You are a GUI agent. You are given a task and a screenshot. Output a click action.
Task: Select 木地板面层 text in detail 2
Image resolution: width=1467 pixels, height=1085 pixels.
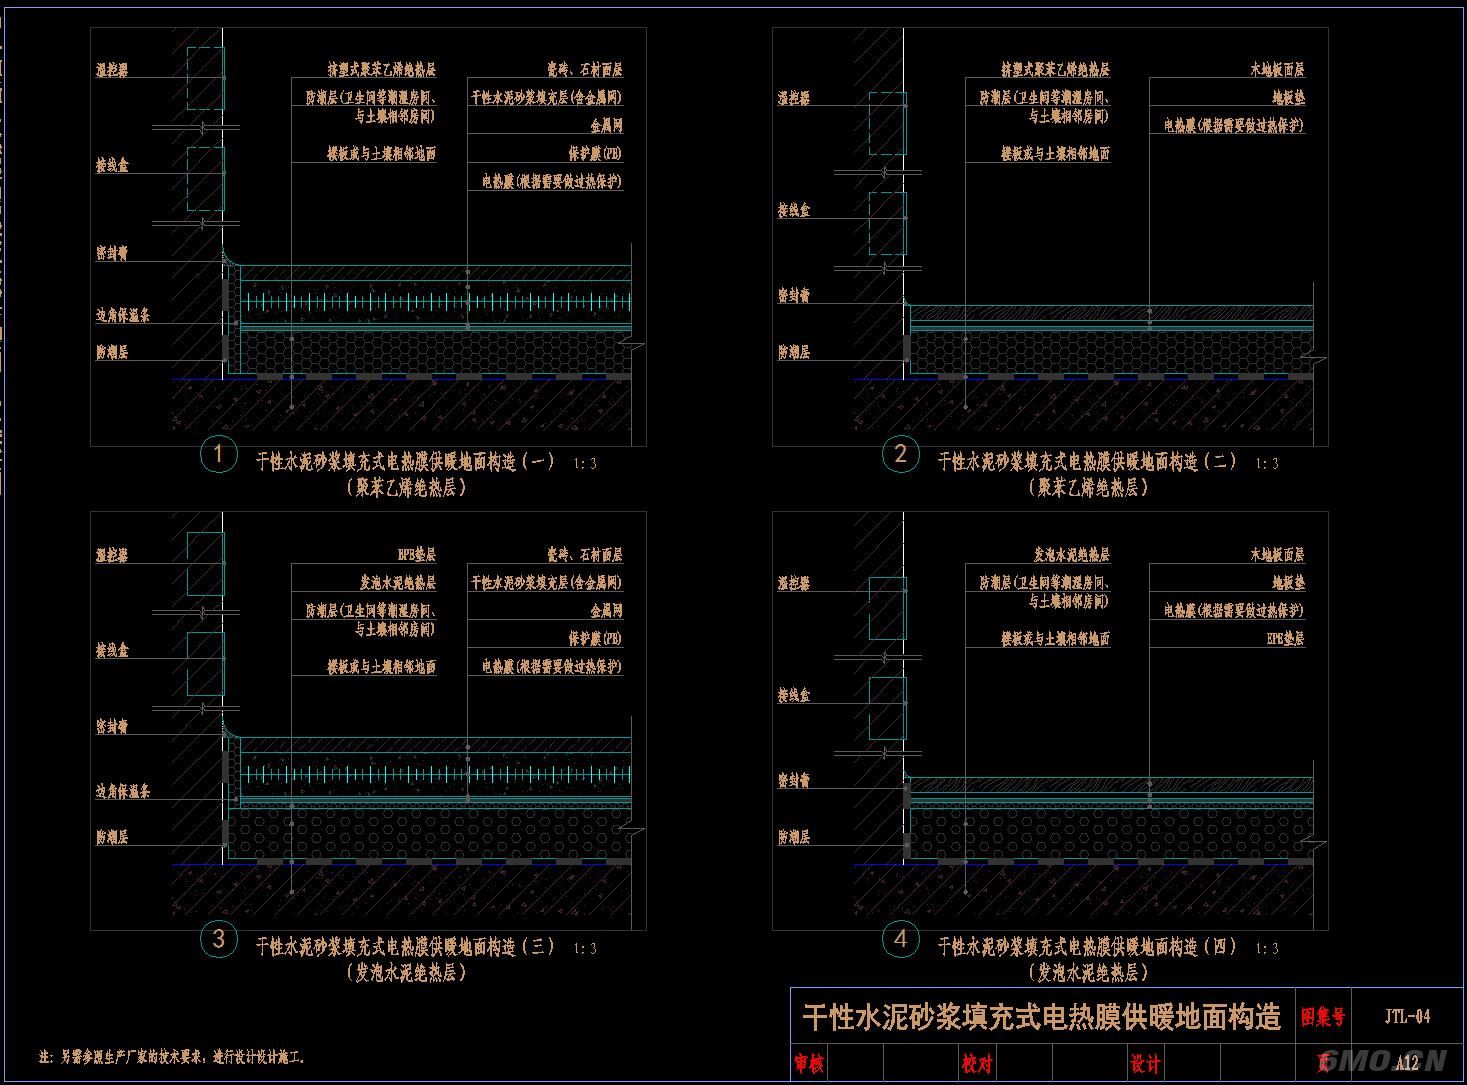(x=1278, y=70)
